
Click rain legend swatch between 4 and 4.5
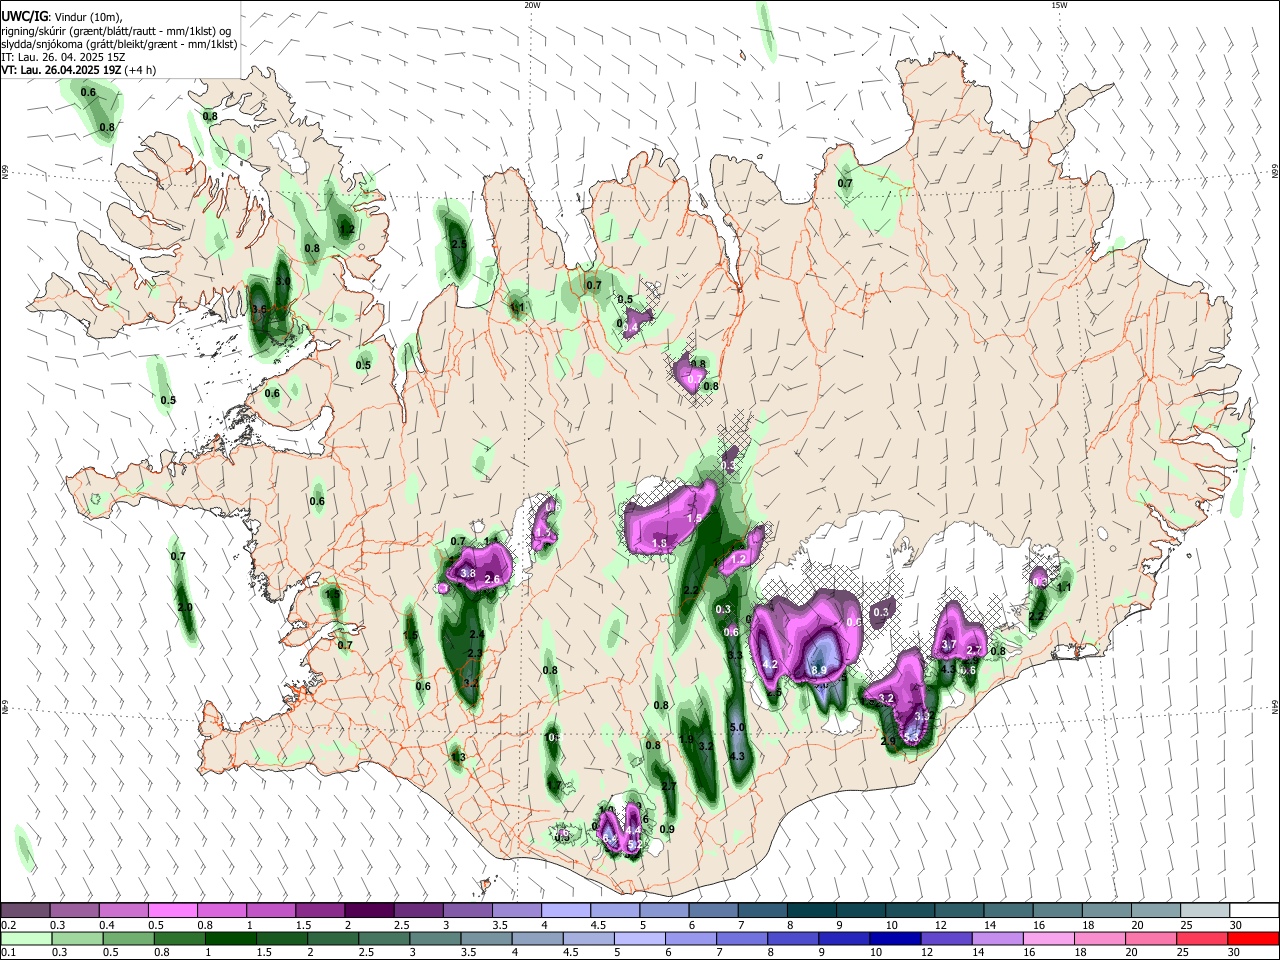(538, 938)
